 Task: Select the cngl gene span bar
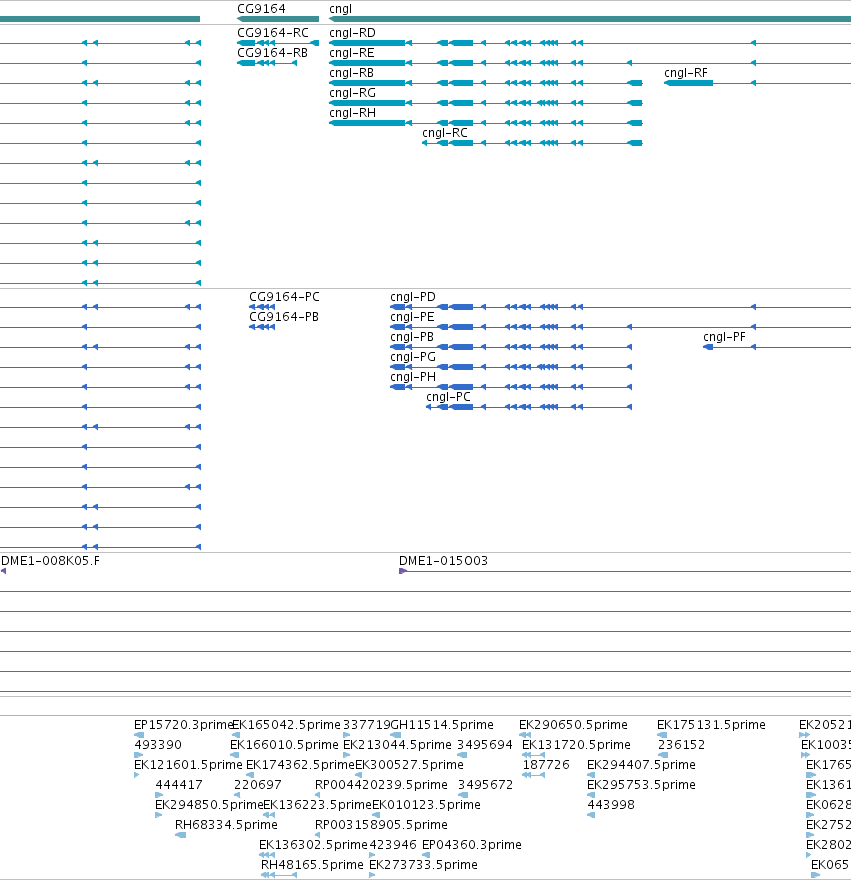[590, 19]
